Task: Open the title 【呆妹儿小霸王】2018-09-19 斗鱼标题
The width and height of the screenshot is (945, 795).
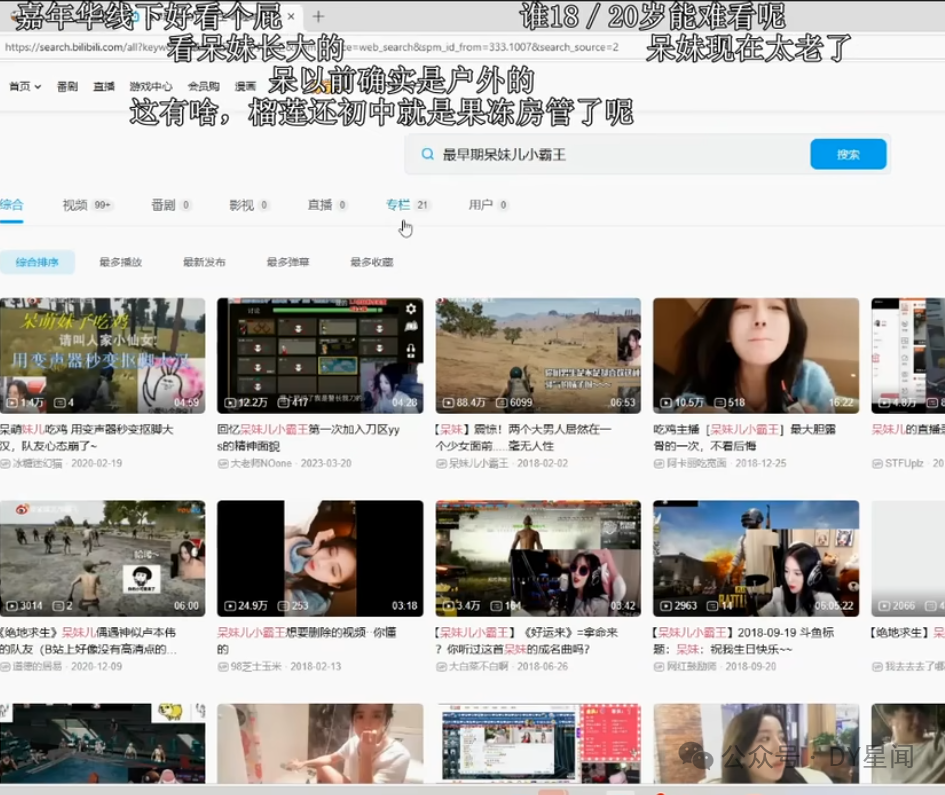Action: tap(744, 641)
